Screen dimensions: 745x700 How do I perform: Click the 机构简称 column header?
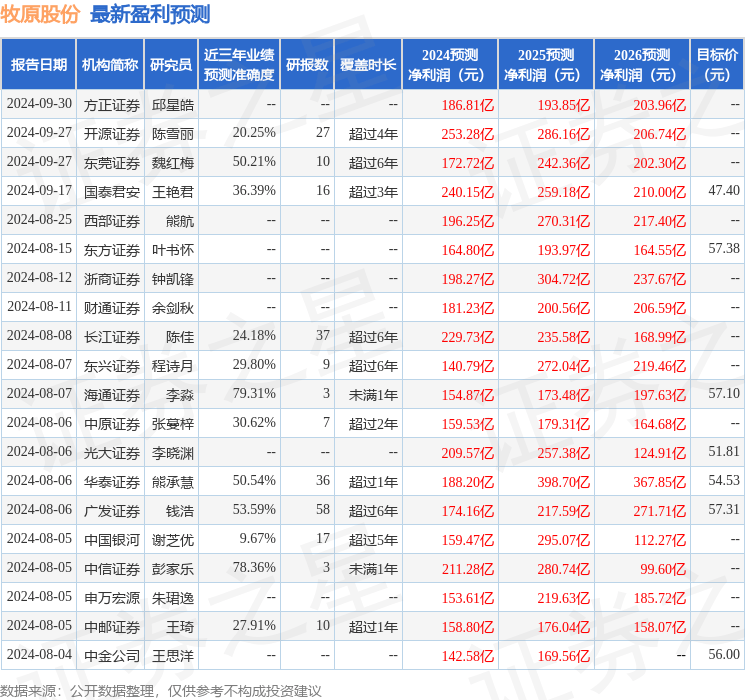pyautogui.click(x=110, y=64)
